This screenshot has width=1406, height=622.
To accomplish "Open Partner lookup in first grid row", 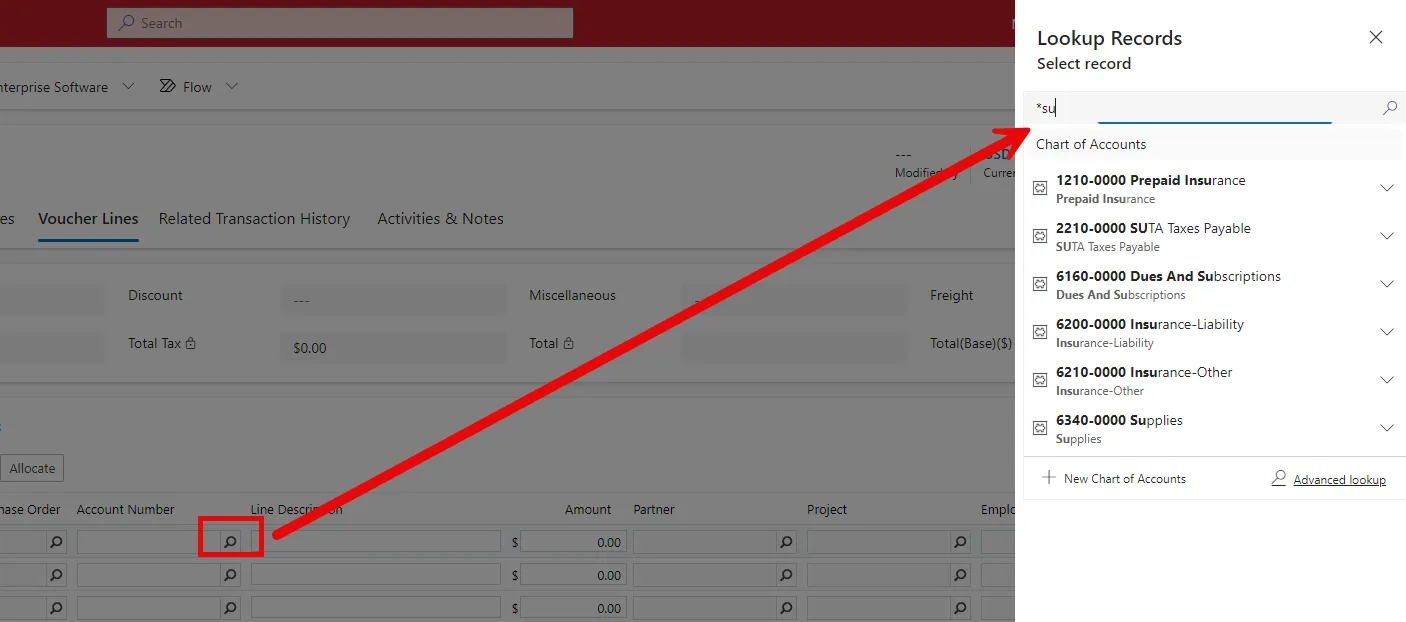I will (786, 542).
